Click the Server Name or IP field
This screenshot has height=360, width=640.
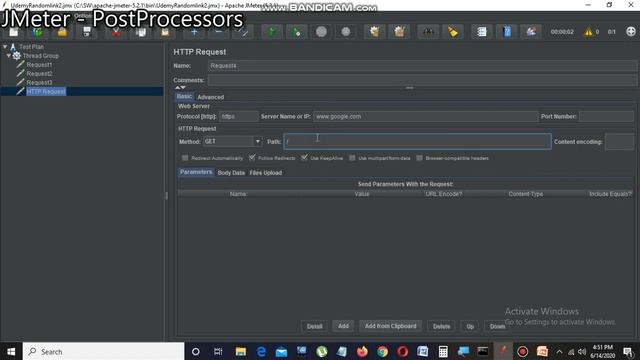coord(426,116)
